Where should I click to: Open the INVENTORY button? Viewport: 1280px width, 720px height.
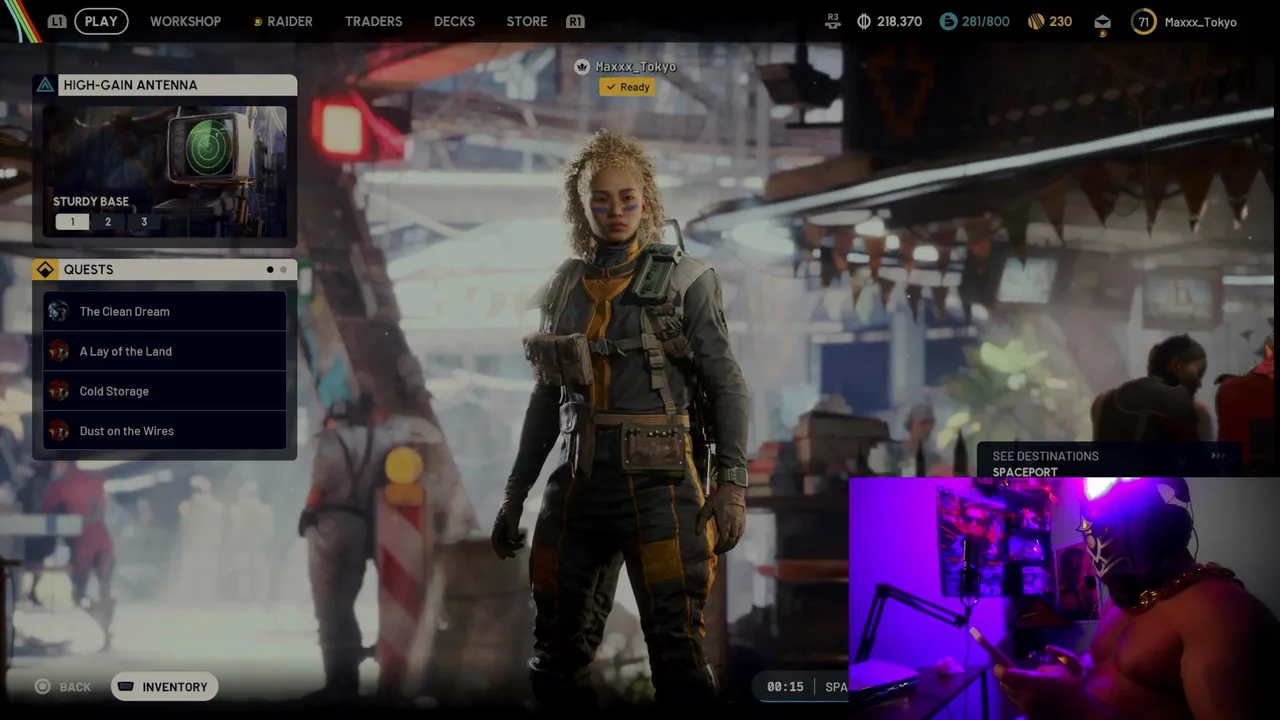click(165, 687)
